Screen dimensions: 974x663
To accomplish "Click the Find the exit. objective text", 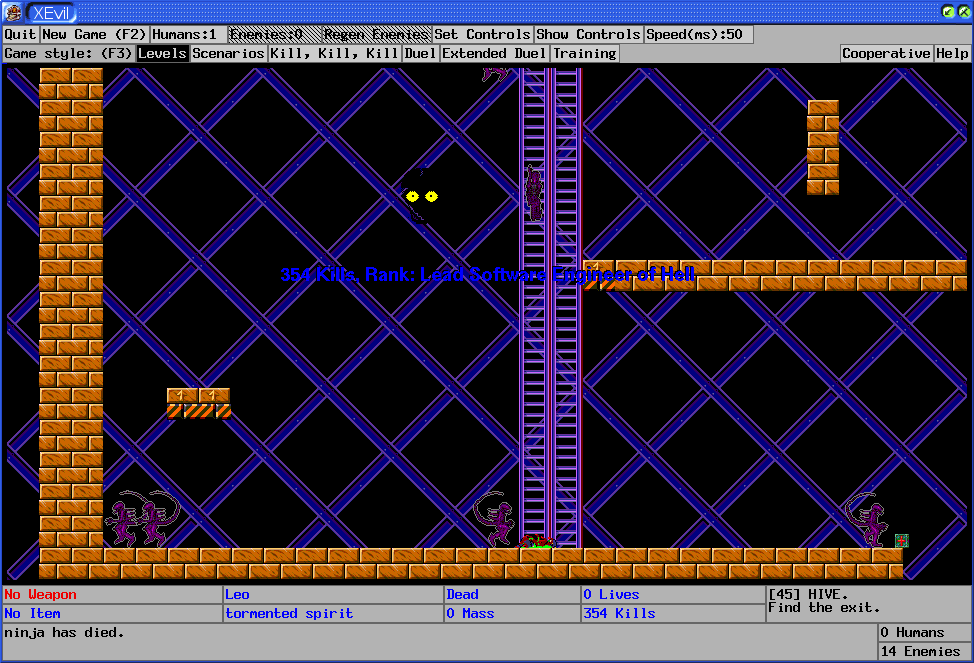I will tap(824, 608).
